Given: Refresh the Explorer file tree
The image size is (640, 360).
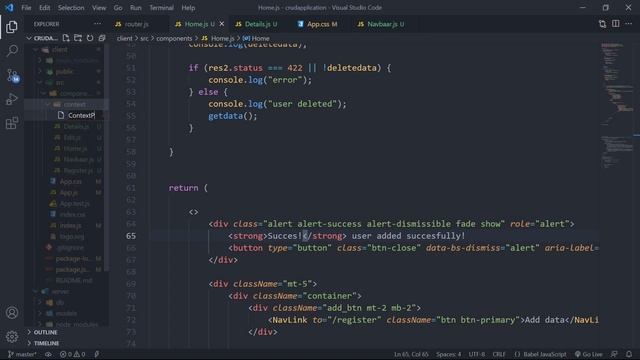Looking at the screenshot, I should click(90, 38).
